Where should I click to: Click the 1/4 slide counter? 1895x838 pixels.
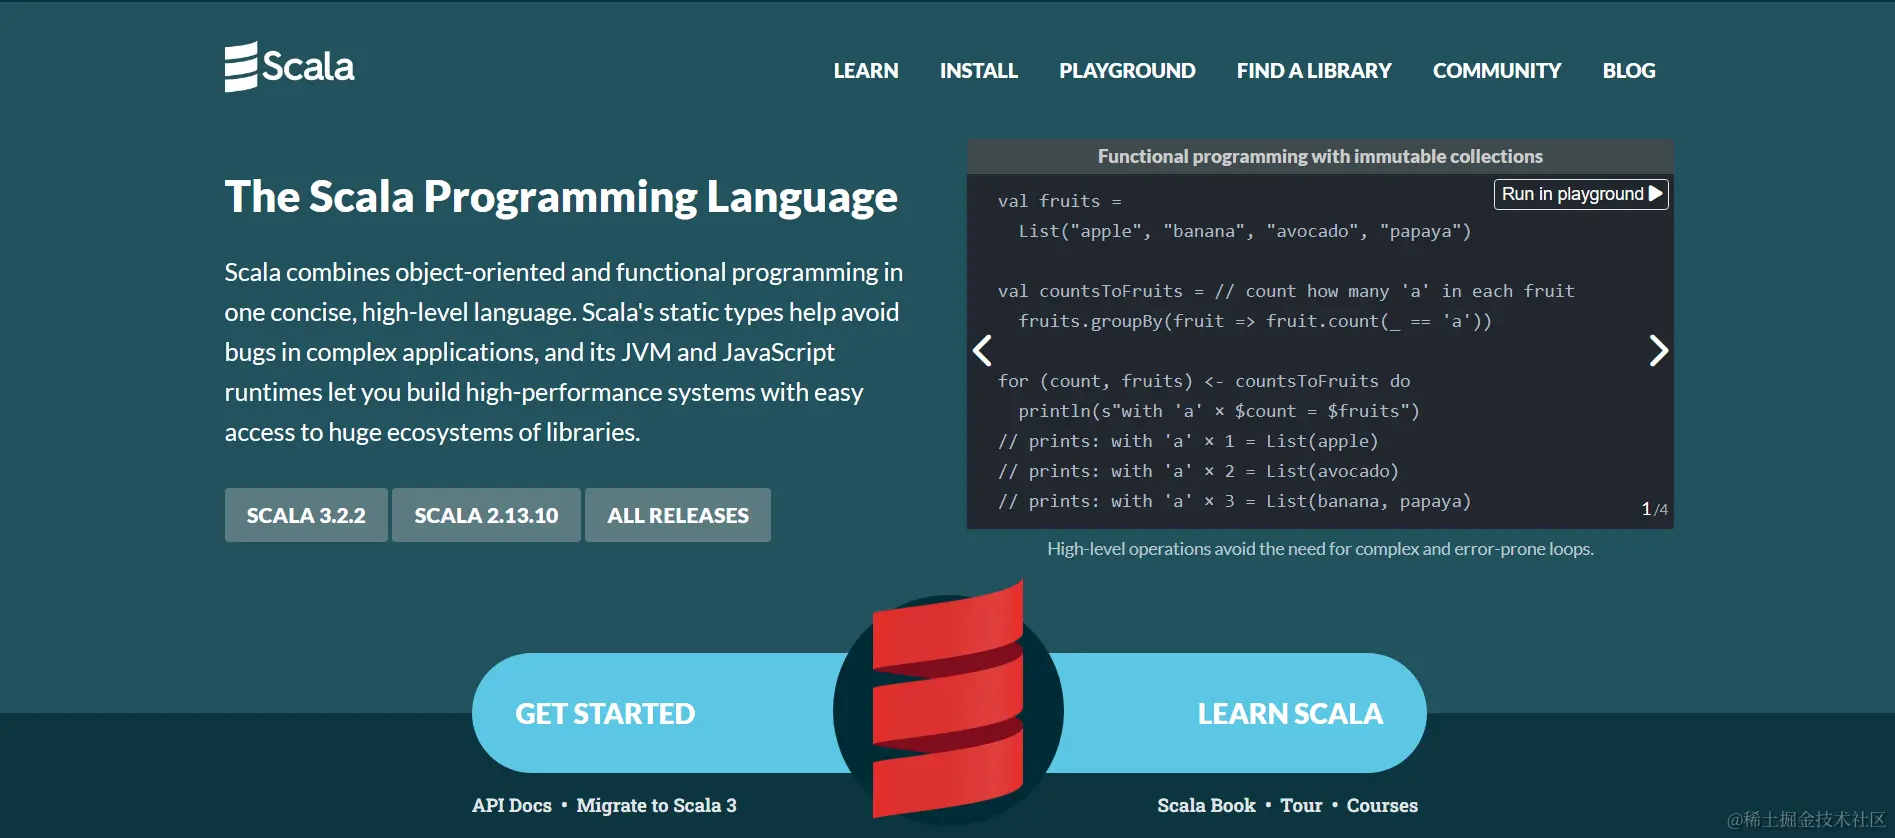(1654, 509)
